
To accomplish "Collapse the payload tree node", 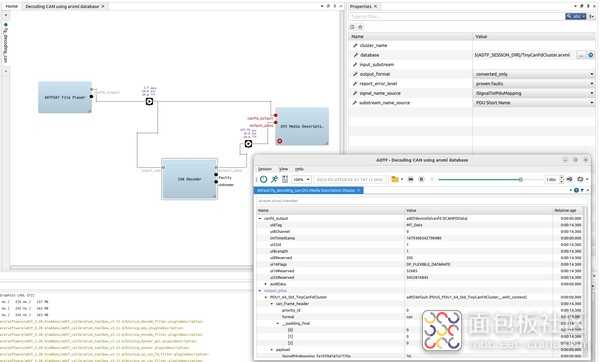I will [272, 350].
